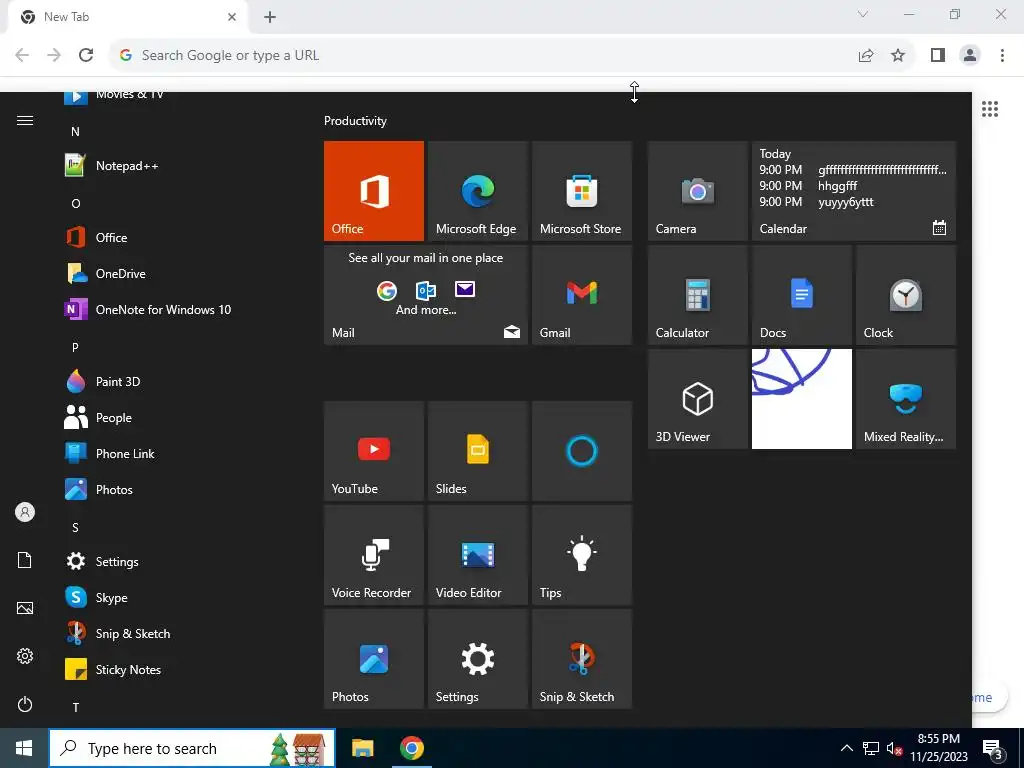
Task: Show hidden system tray icons
Action: pos(846,748)
